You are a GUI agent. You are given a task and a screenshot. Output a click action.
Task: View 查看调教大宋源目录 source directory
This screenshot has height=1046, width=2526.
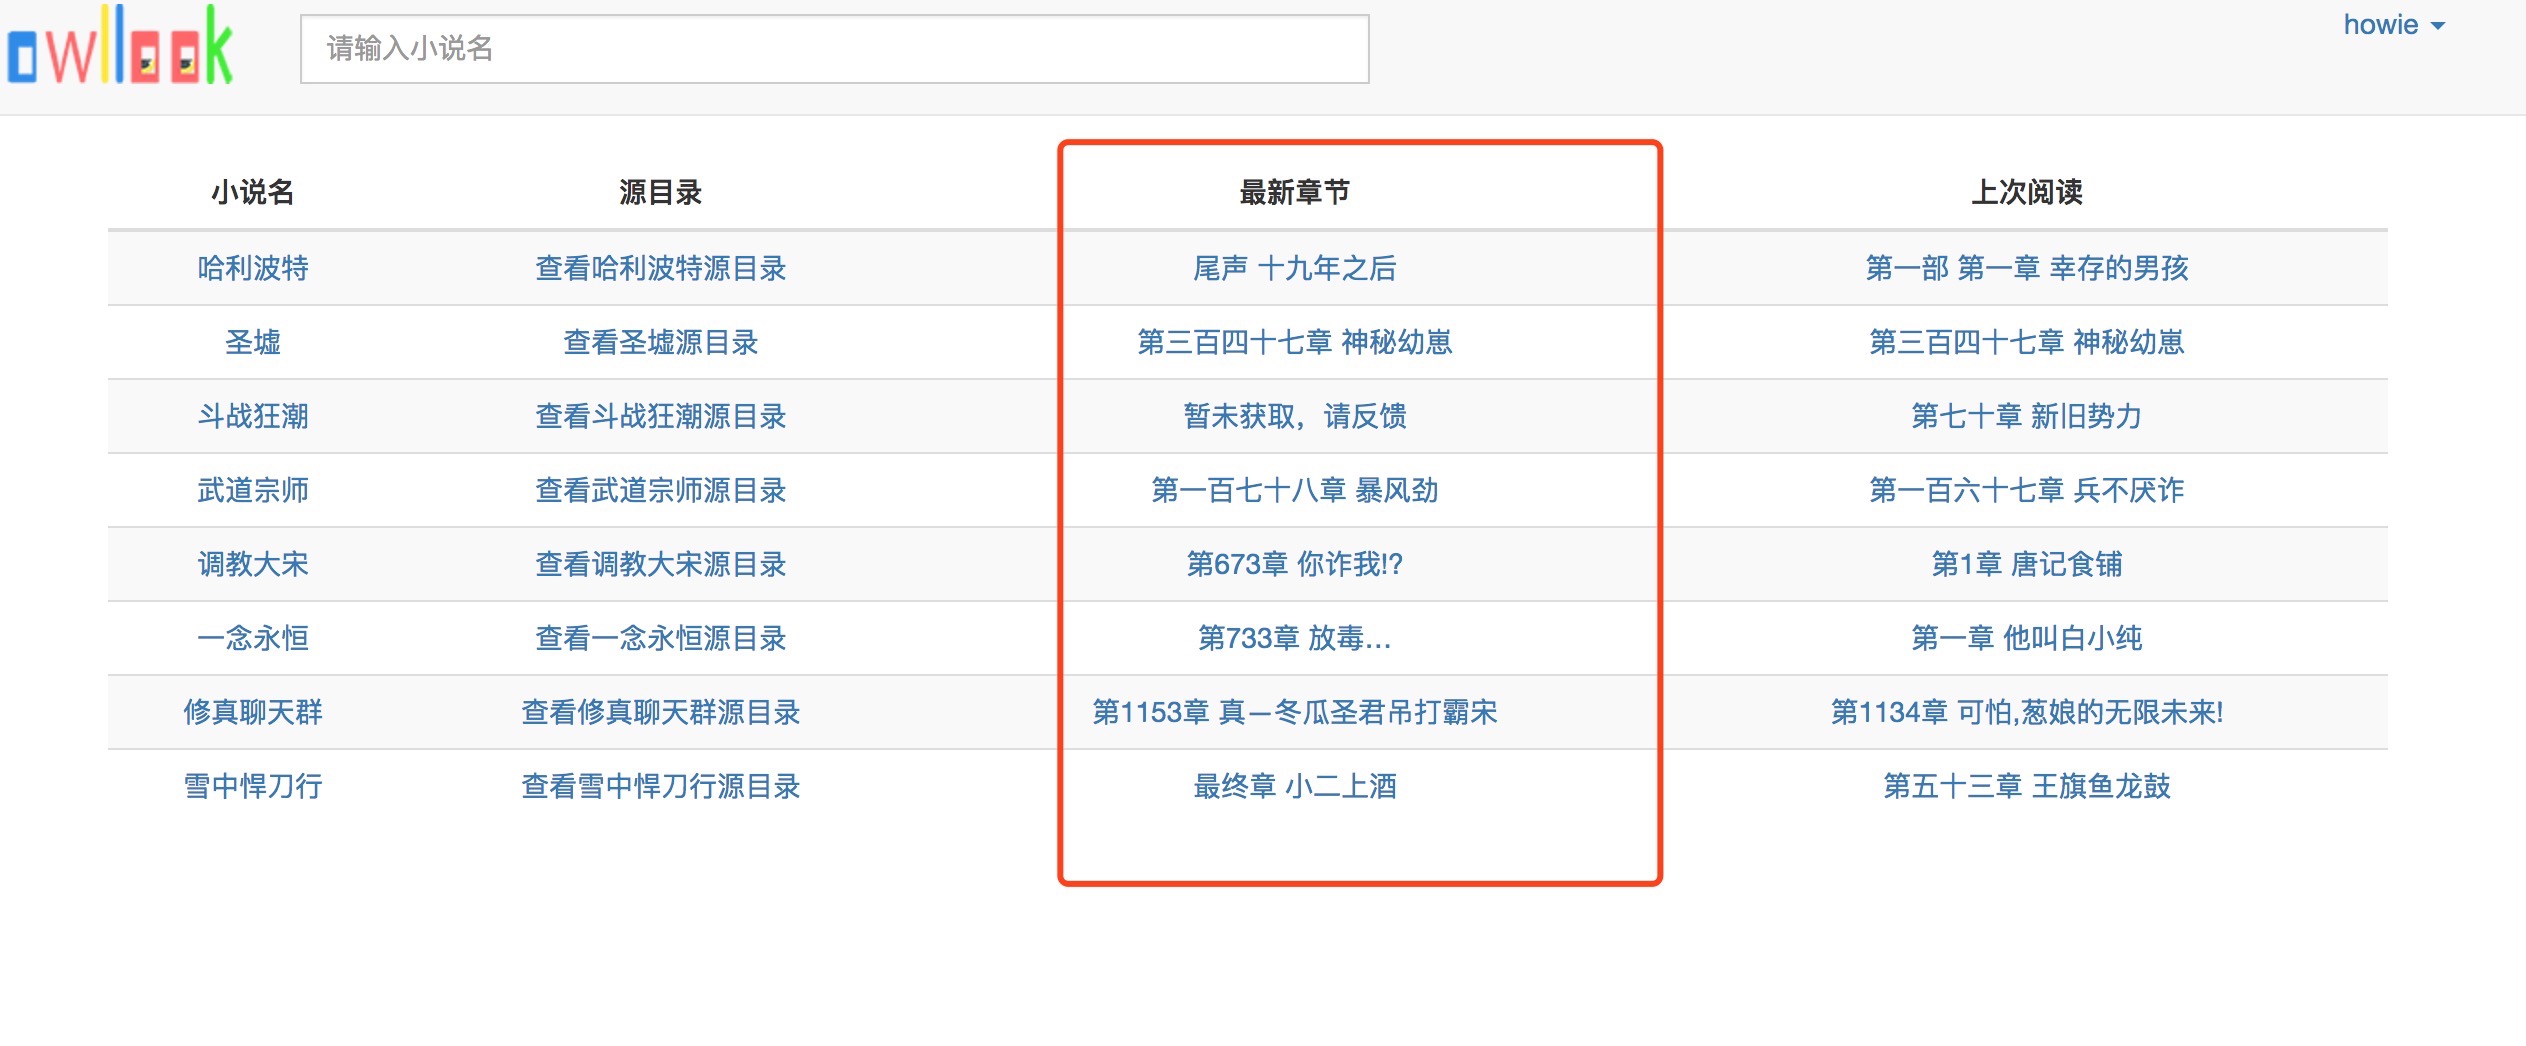coord(660,564)
